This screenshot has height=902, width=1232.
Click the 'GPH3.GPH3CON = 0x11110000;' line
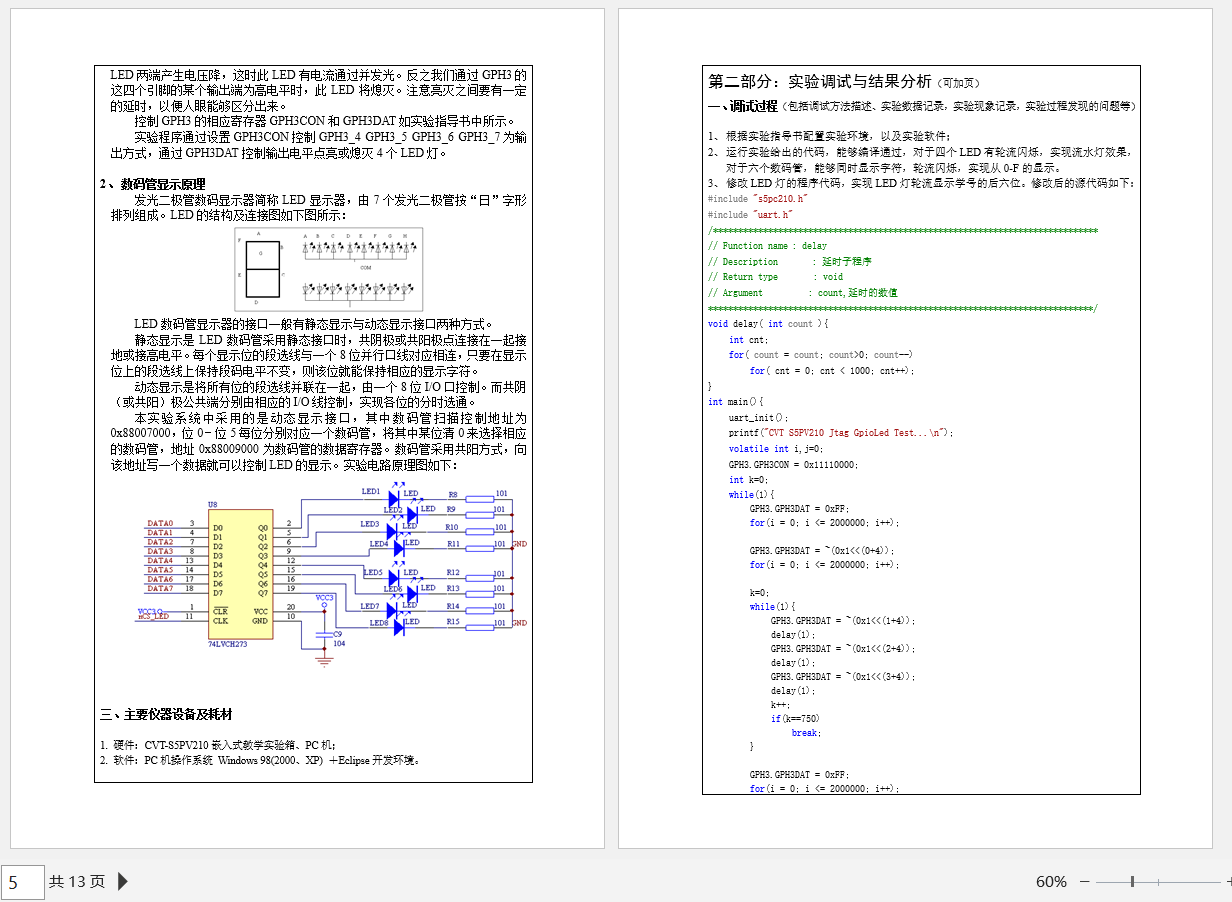[793, 465]
